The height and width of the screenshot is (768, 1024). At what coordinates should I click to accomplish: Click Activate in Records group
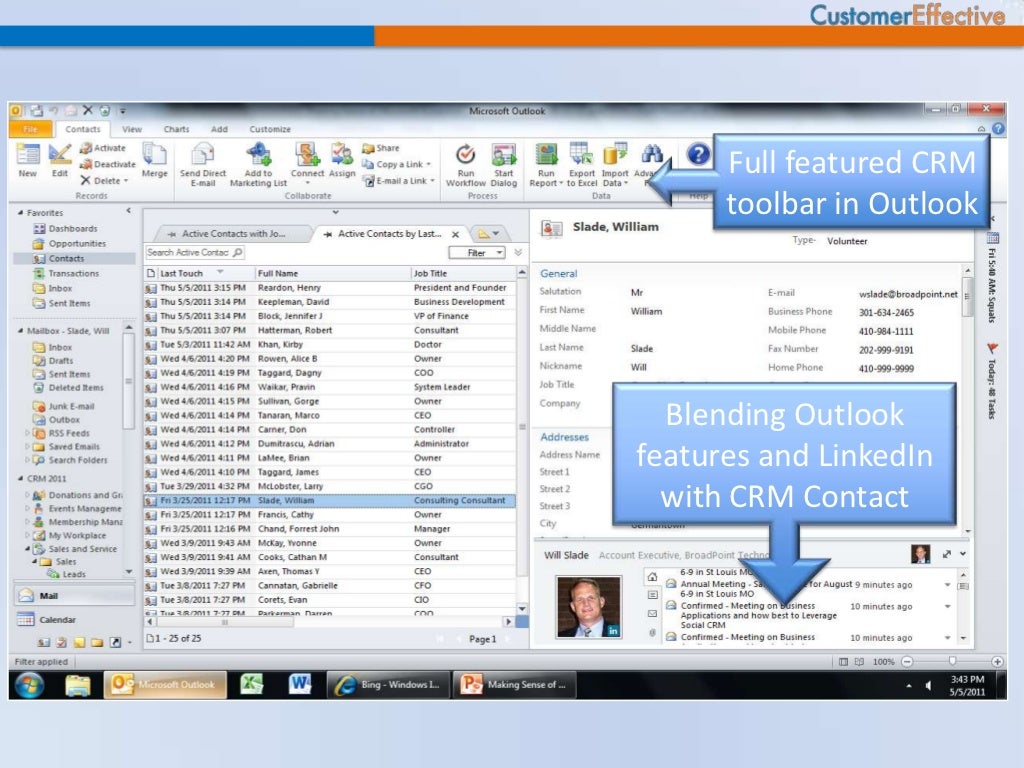coord(103,148)
